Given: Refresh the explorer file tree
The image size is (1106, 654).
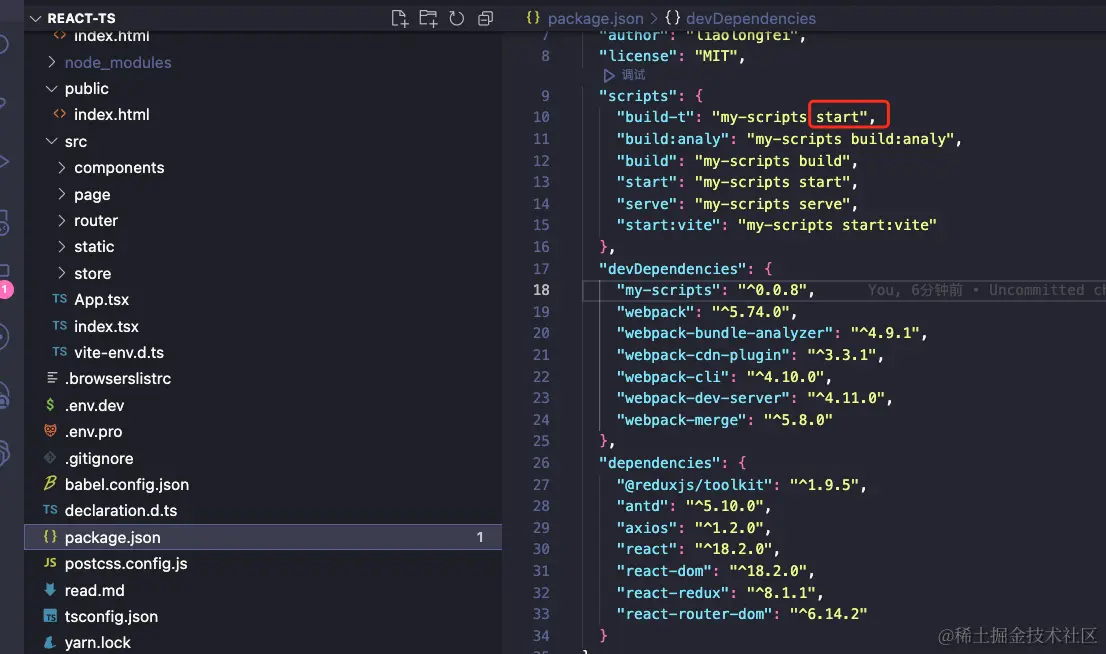Looking at the screenshot, I should (457, 18).
